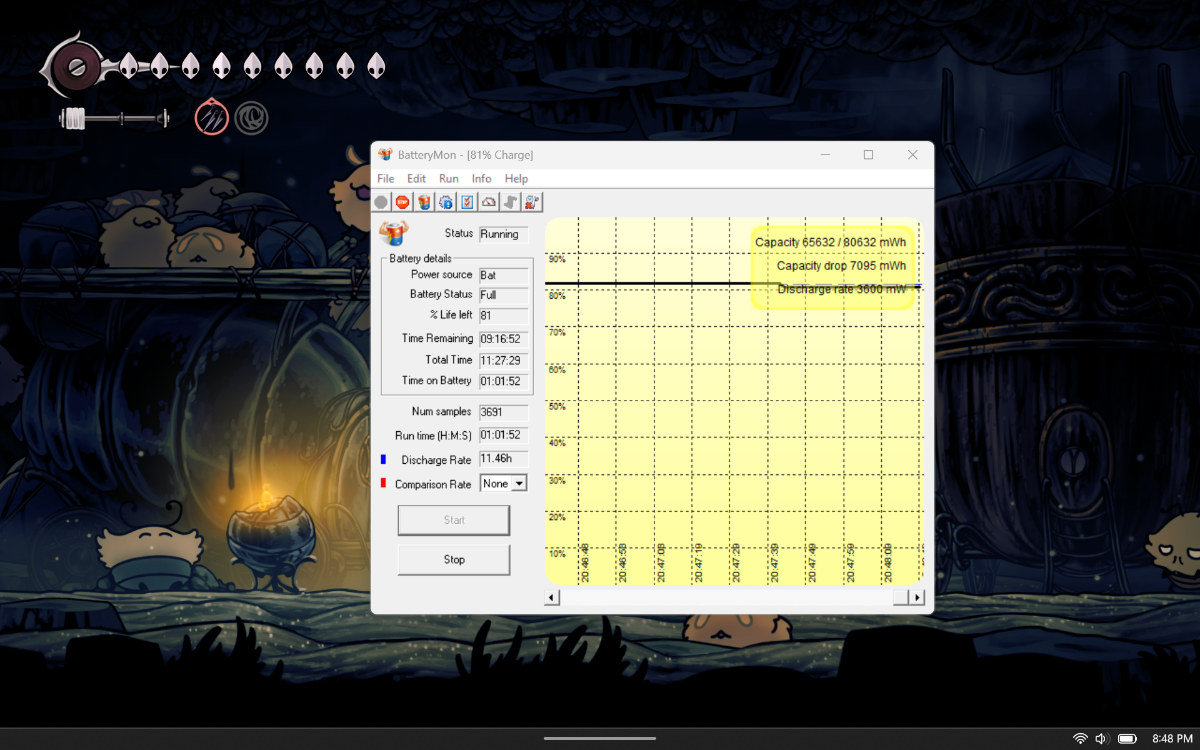
Task: Maximize the BatteryMon window
Action: pyautogui.click(x=868, y=155)
